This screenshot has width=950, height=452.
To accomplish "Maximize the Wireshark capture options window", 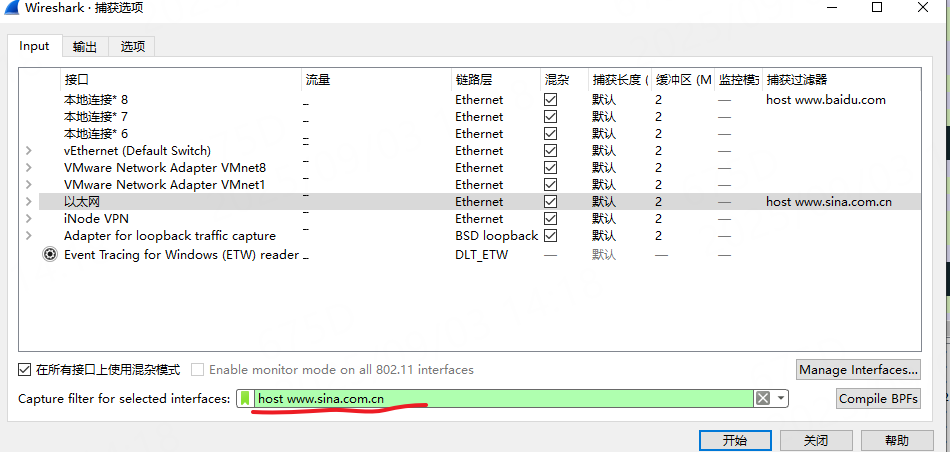I will (x=877, y=7).
